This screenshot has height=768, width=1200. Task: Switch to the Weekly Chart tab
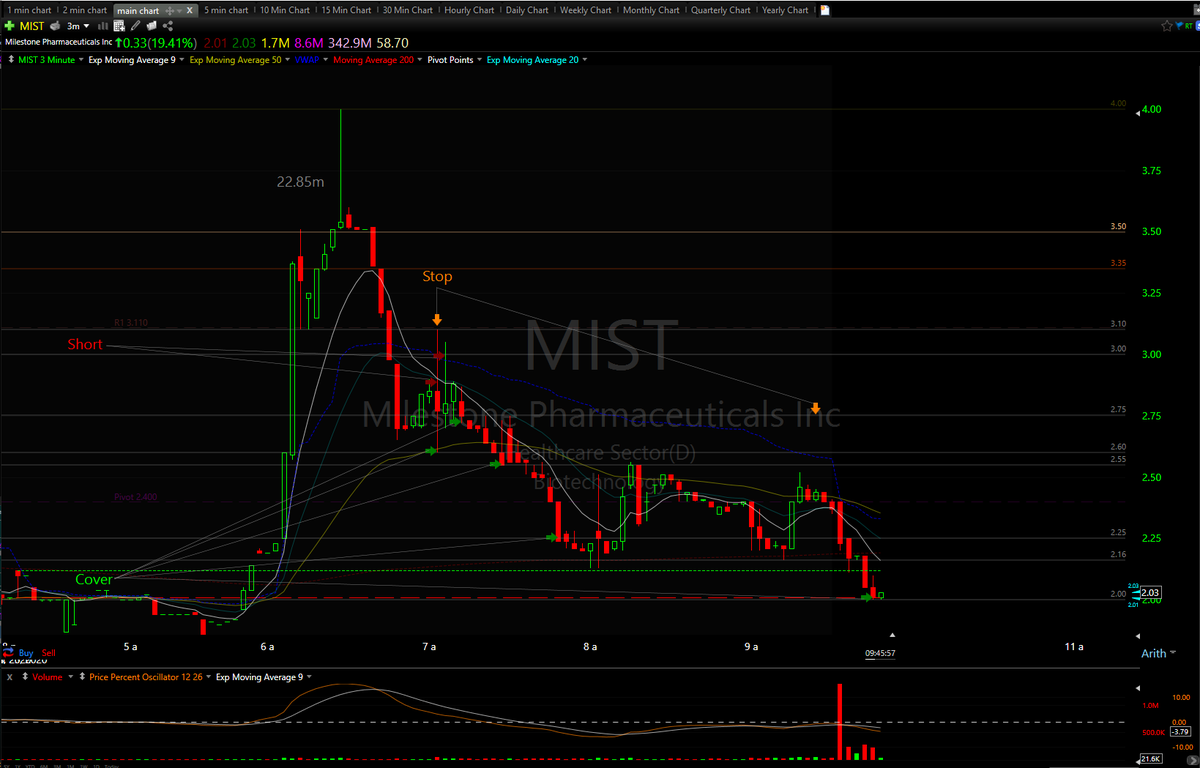coord(586,10)
